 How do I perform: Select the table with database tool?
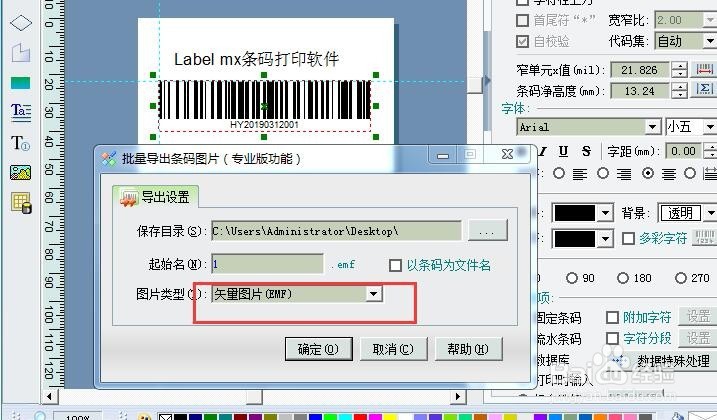pyautogui.click(x=21, y=203)
